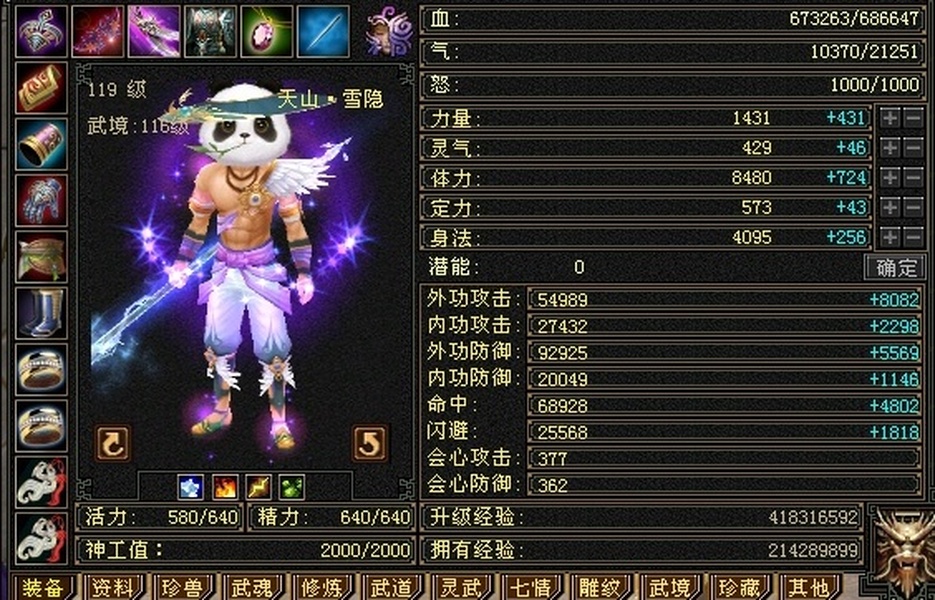Confirm attribute points with 确定 button

pyautogui.click(x=896, y=267)
